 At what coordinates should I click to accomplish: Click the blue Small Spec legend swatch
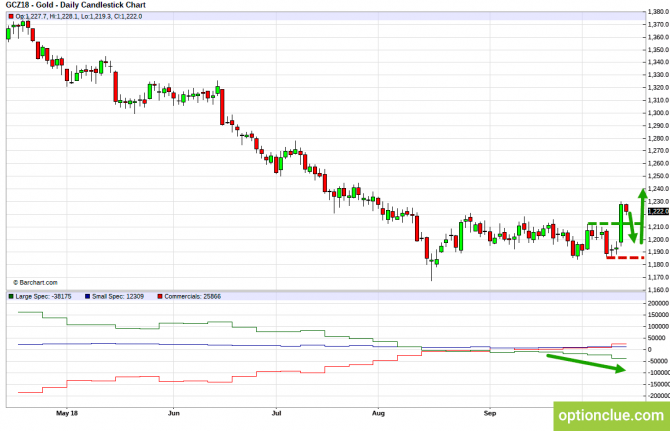(x=88, y=296)
